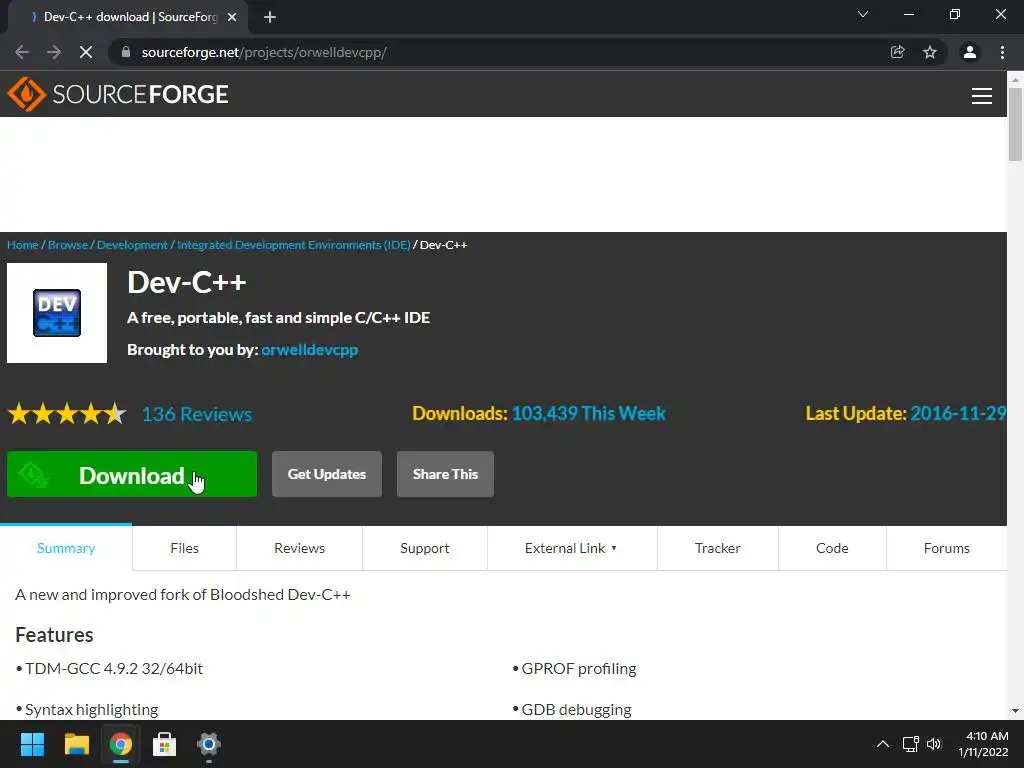Open the Windows Start menu
Image resolution: width=1024 pixels, height=768 pixels.
coord(32,744)
